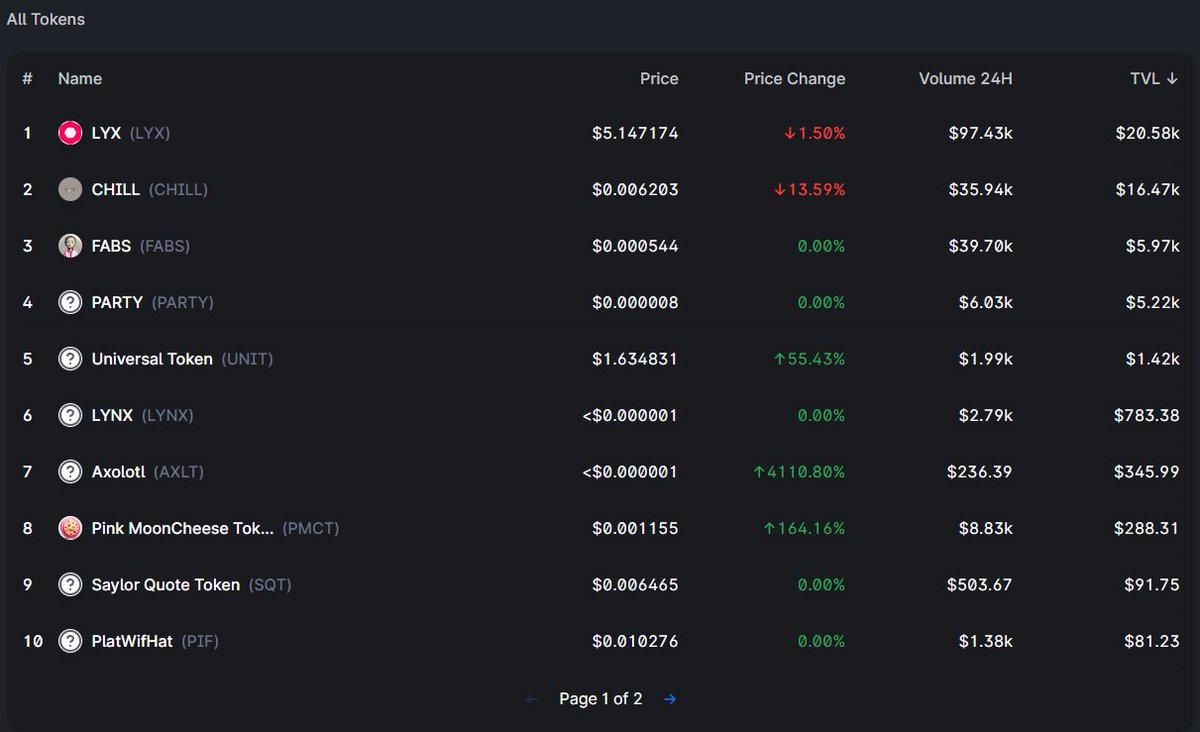Click the # rank column header

[28, 79]
